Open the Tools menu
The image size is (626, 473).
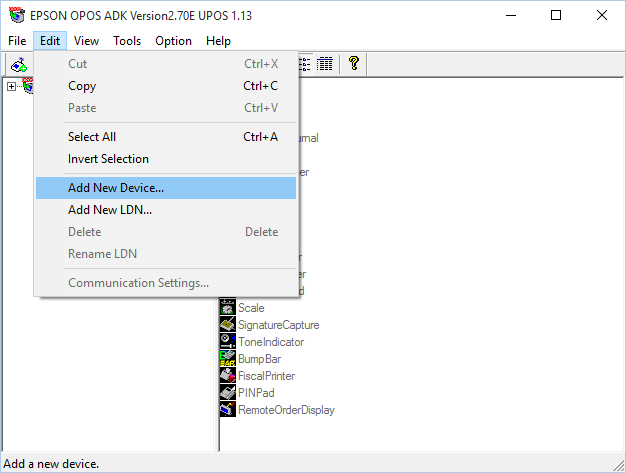pos(127,41)
